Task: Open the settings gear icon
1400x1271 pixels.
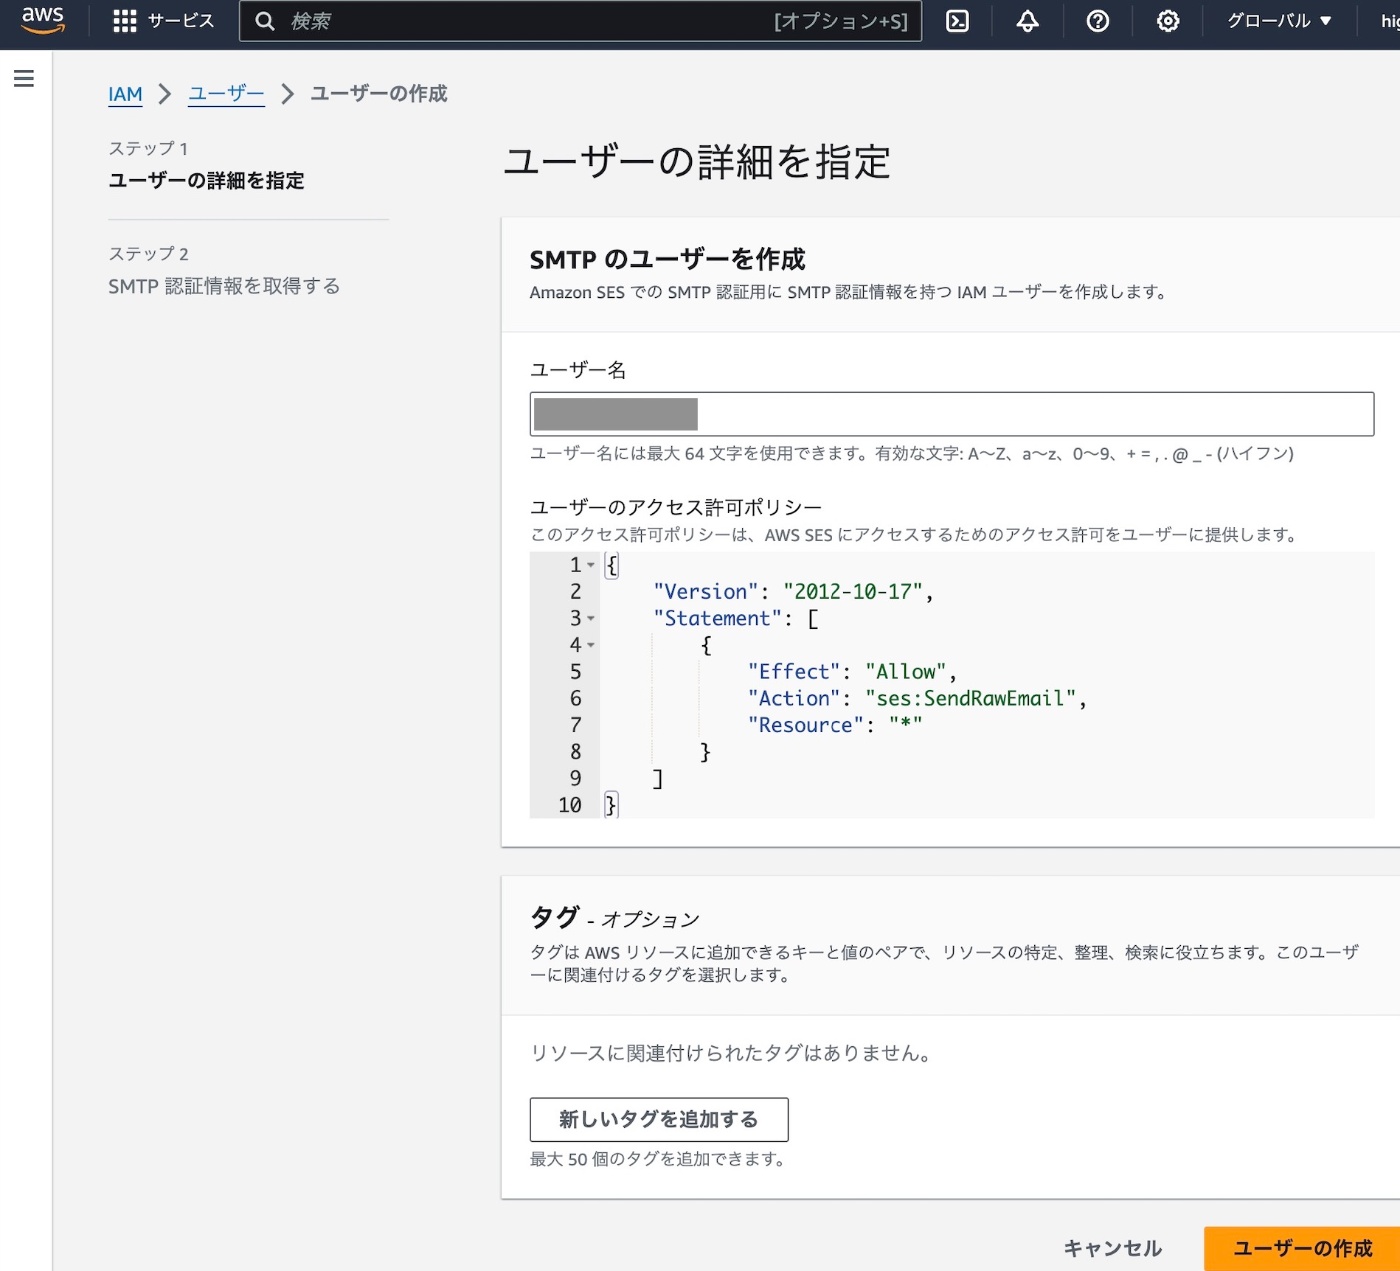Action: (x=1167, y=21)
